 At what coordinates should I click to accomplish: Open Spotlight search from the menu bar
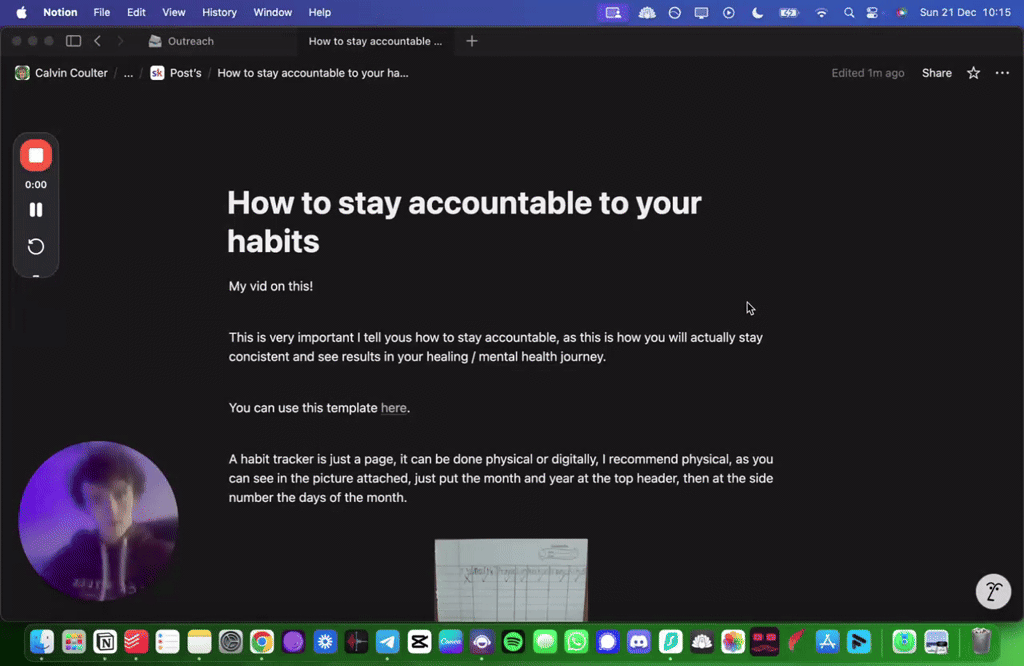(849, 13)
